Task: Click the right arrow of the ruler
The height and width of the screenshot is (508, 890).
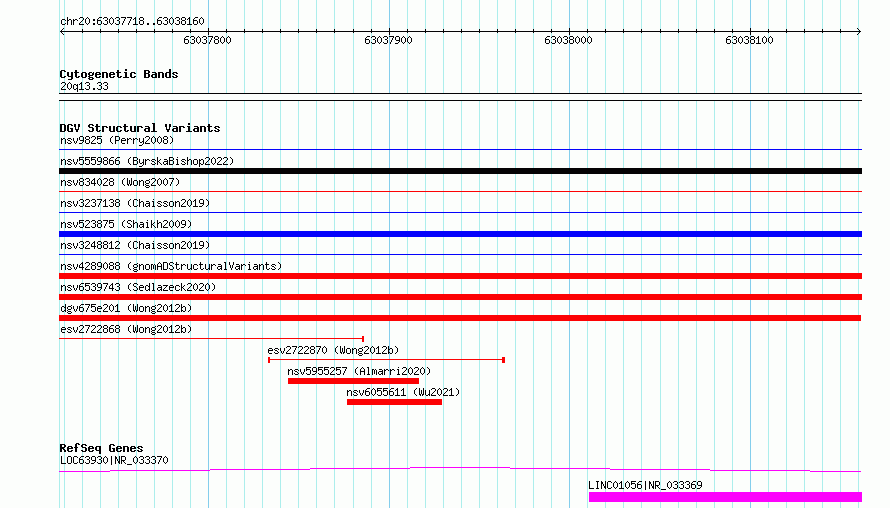Action: [859, 31]
